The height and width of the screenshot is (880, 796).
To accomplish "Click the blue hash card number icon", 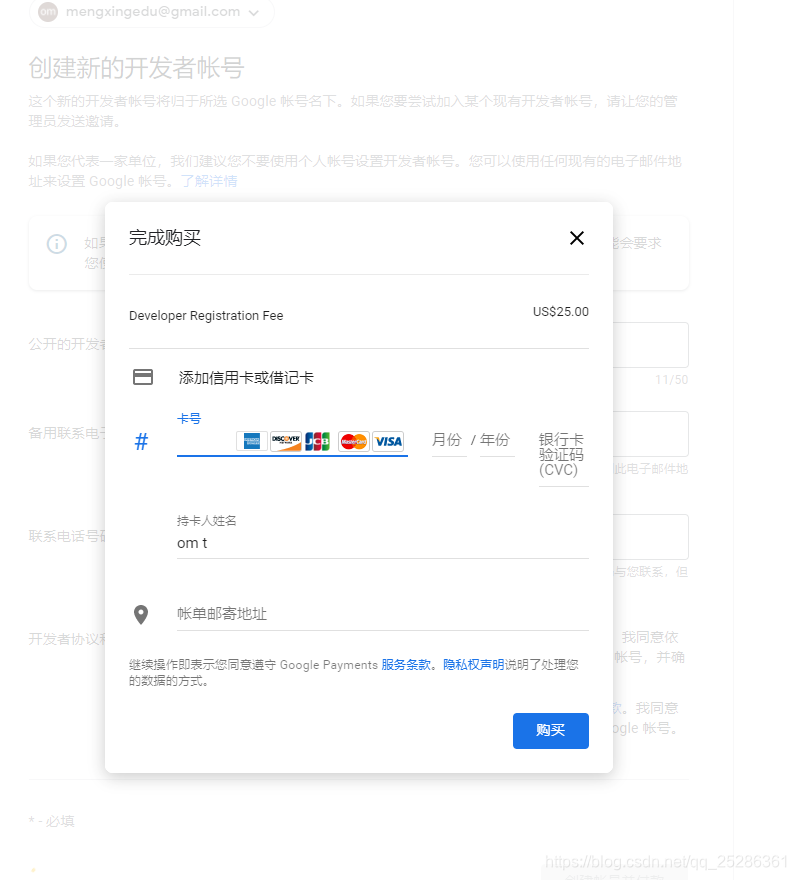I will coord(141,442).
